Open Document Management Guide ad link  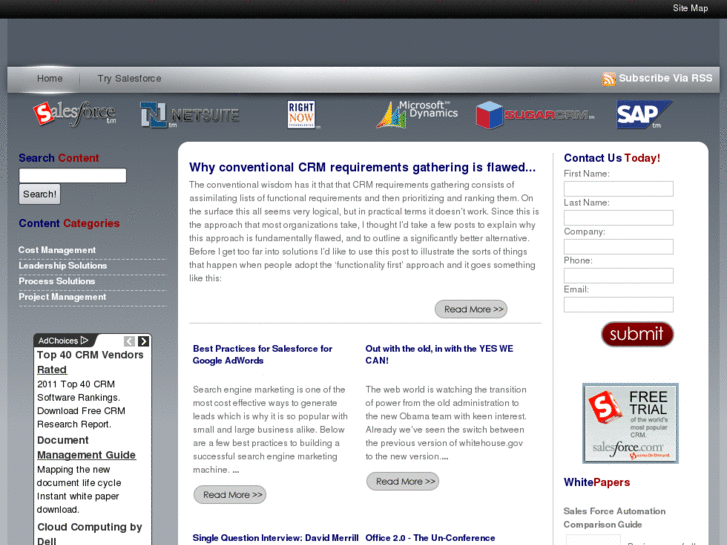(x=86, y=448)
